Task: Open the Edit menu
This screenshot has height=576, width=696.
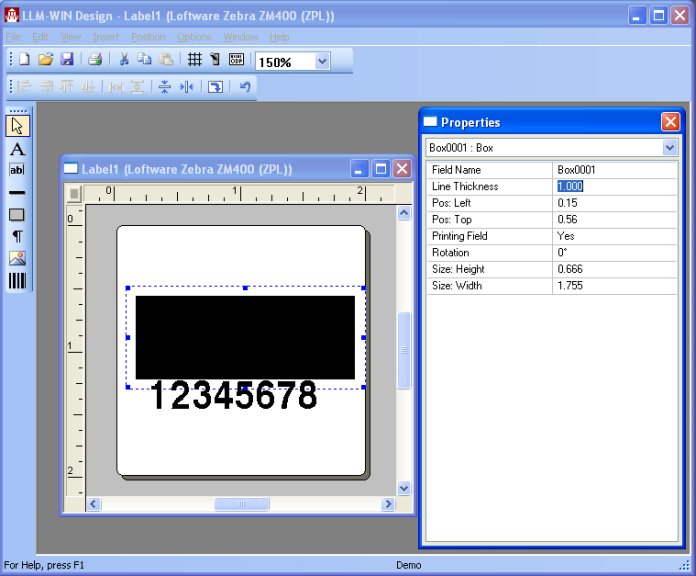Action: (40, 37)
